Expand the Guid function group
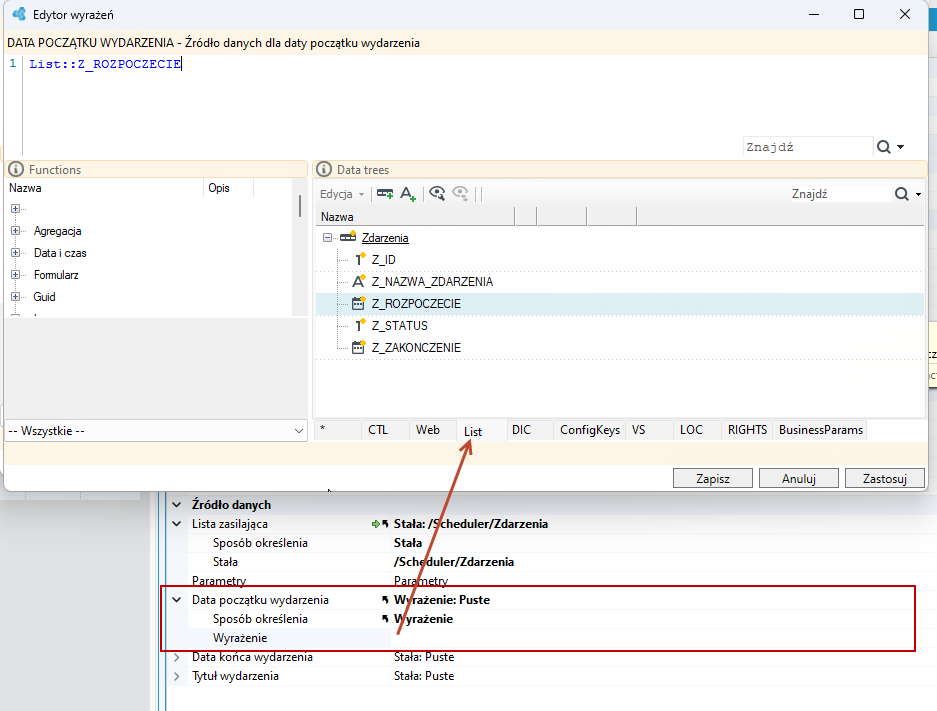Screen dimensions: 937x711 pos(16,297)
